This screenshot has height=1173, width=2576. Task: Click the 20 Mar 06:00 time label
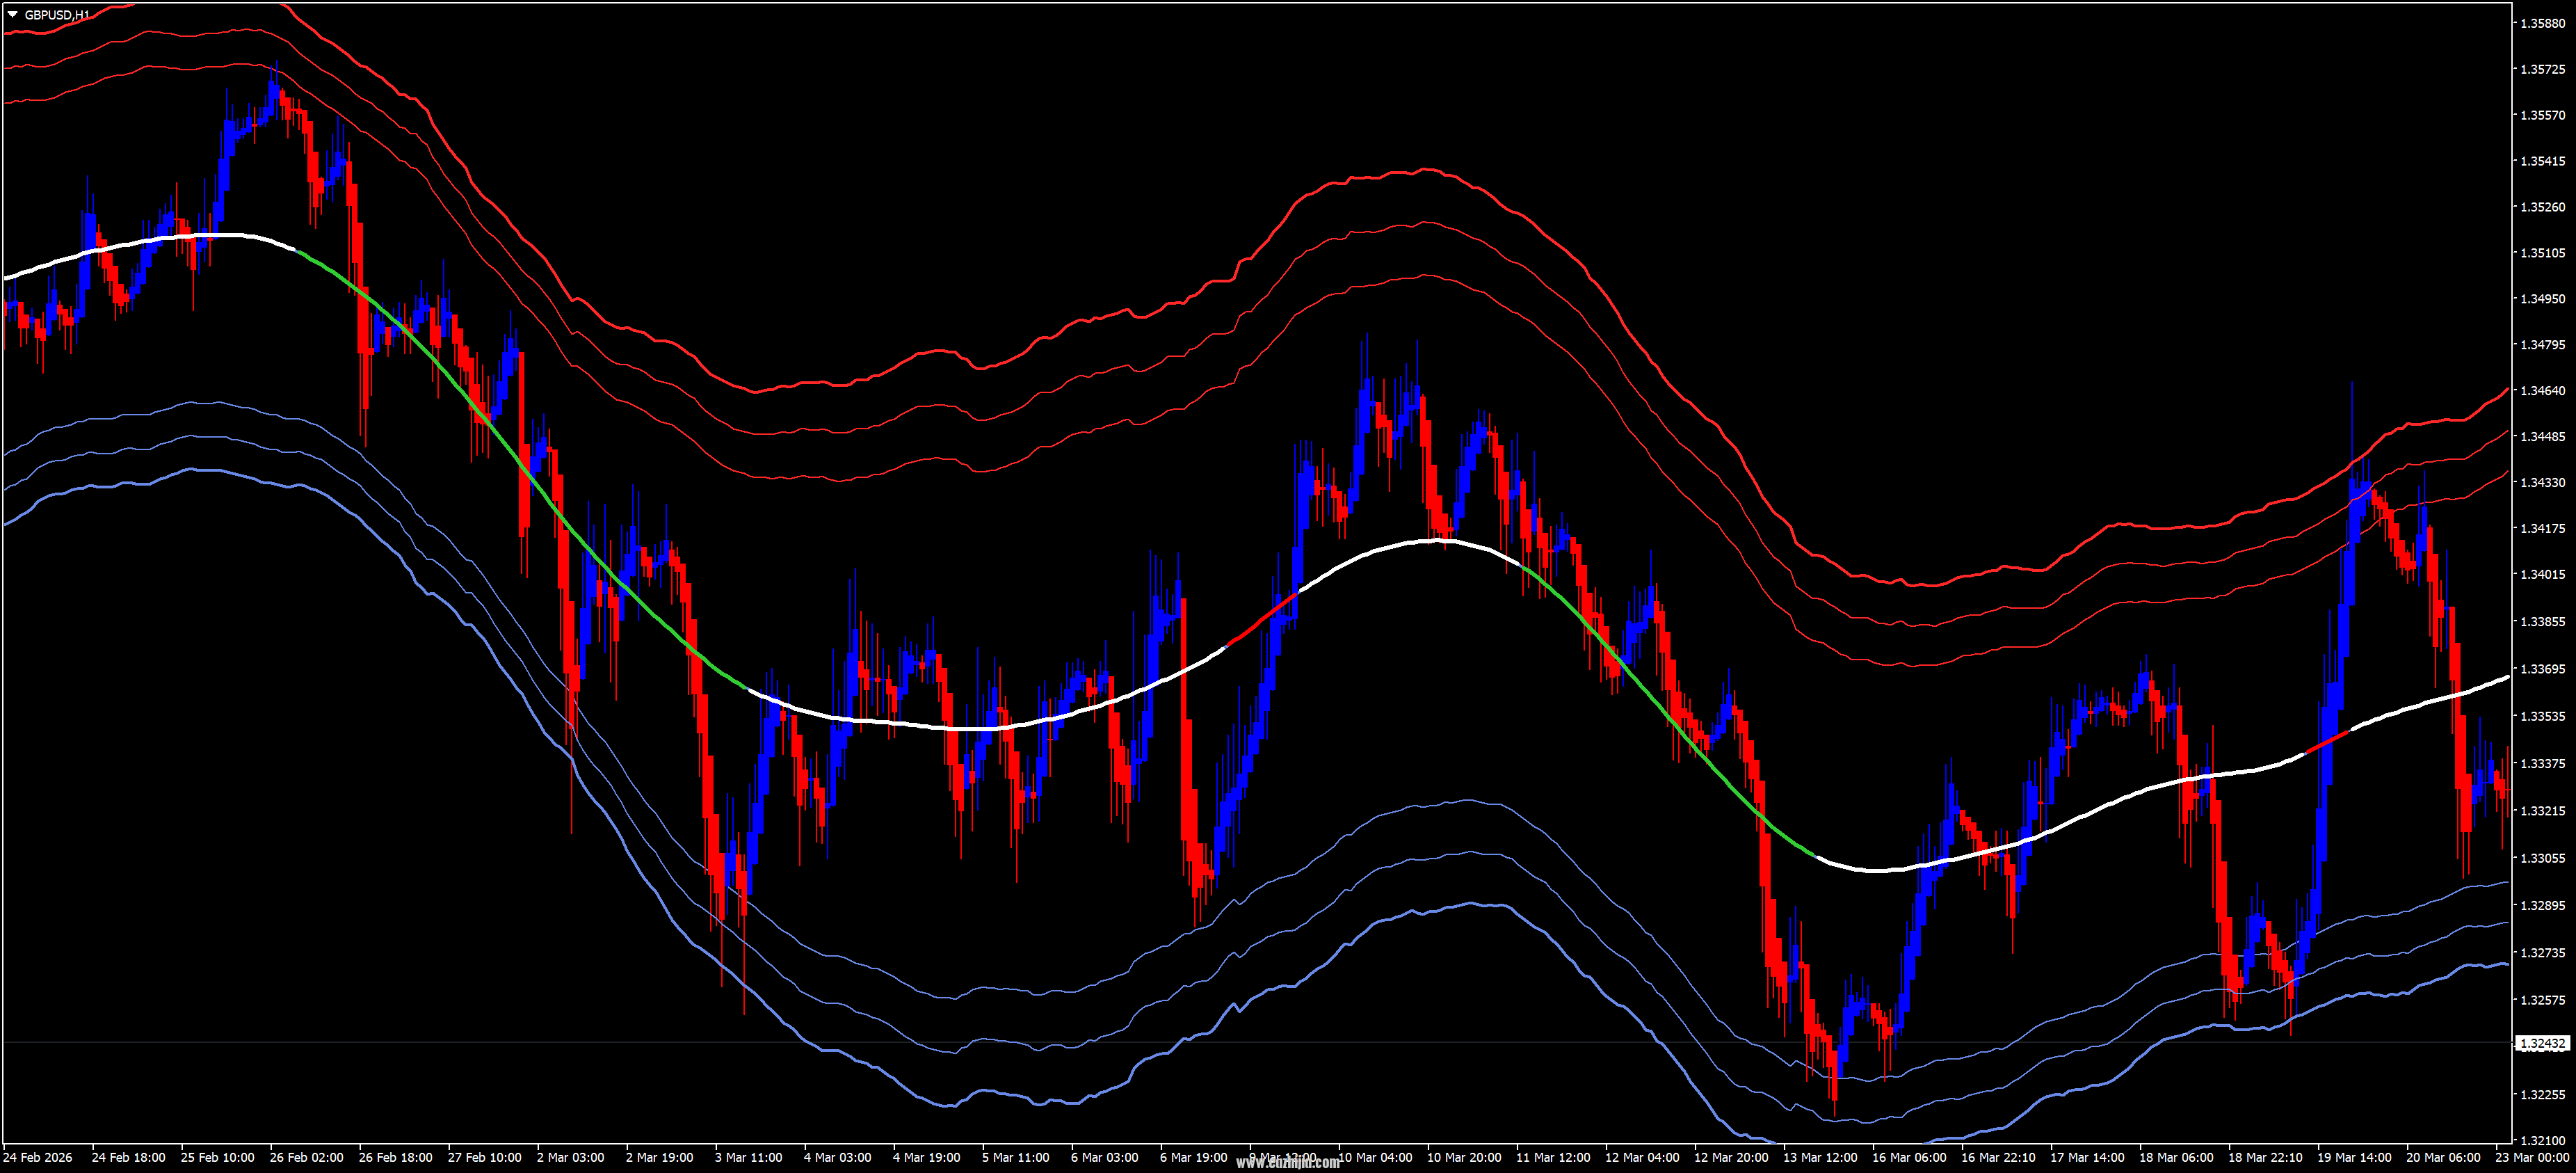click(x=2444, y=1157)
